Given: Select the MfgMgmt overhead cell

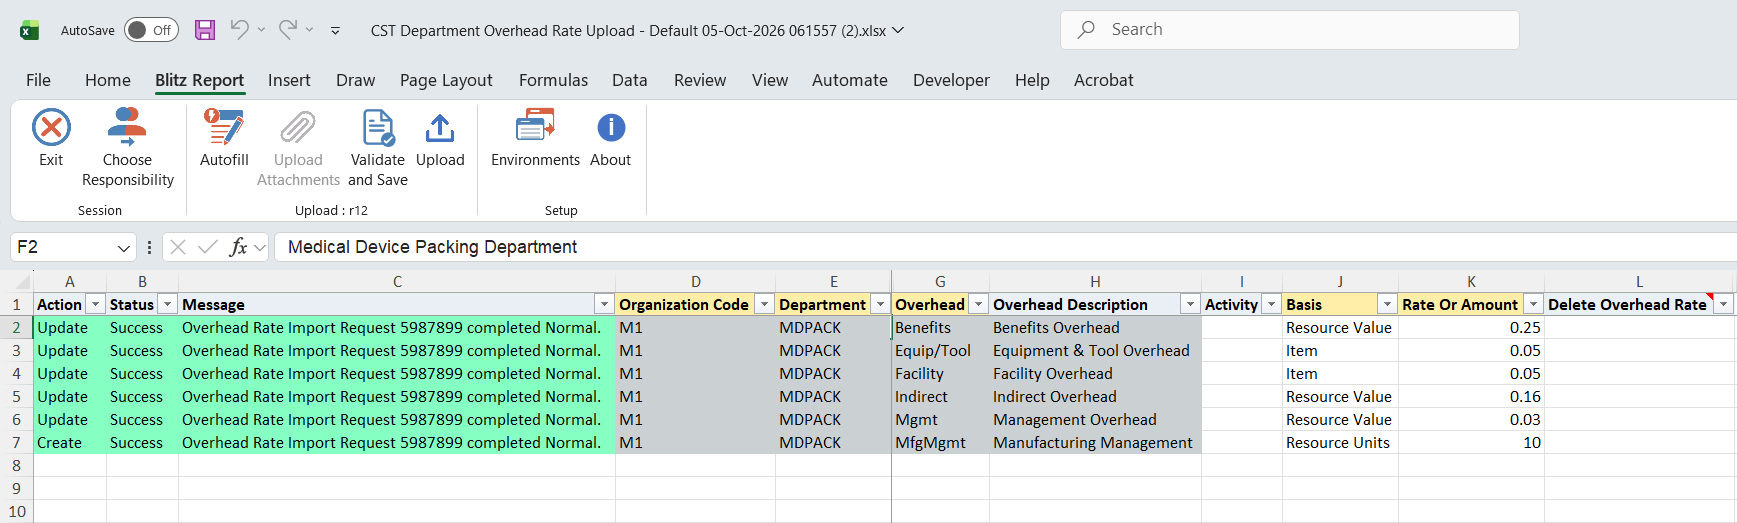Looking at the screenshot, I should 940,442.
